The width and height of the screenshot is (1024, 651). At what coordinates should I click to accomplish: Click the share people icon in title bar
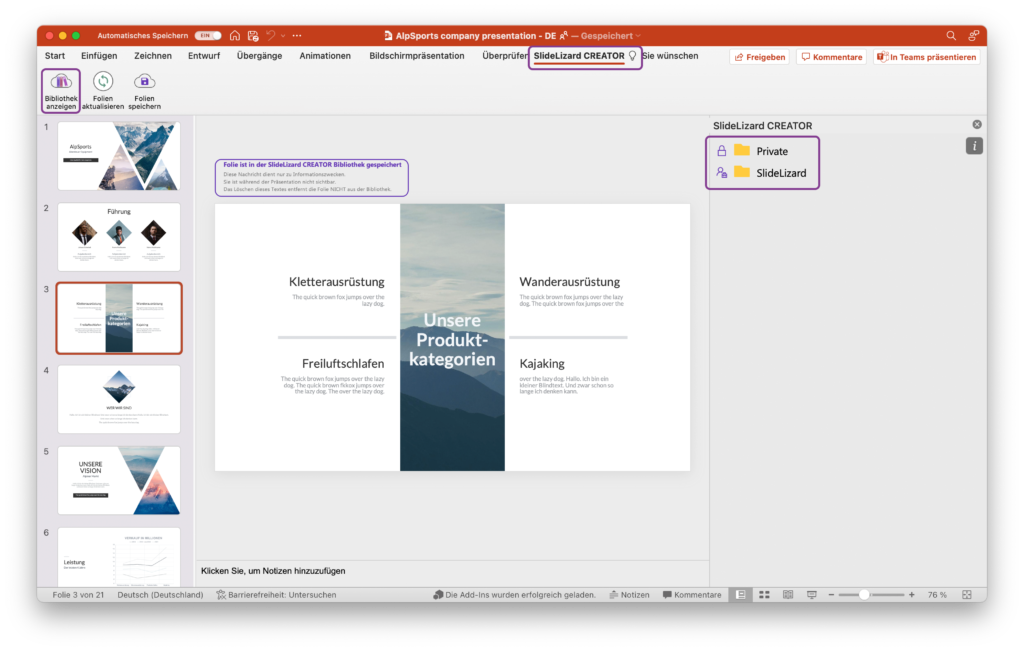(974, 36)
